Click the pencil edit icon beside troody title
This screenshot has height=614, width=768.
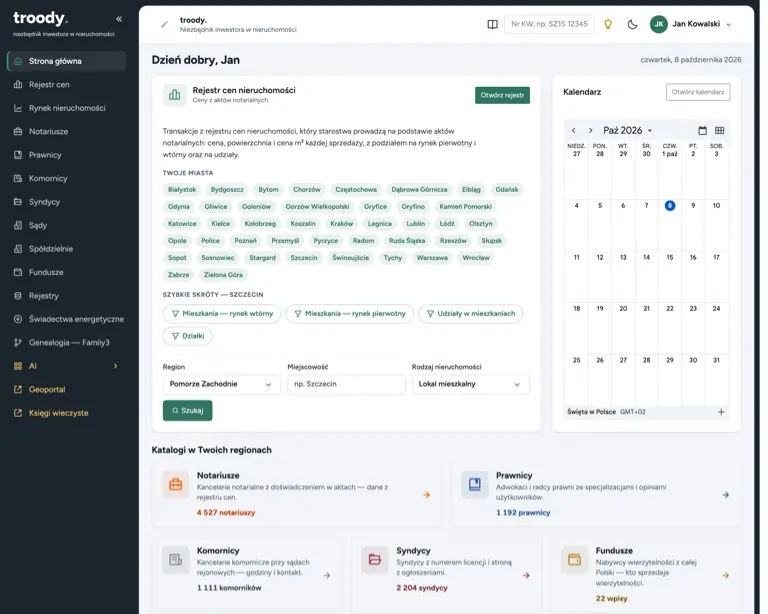point(165,24)
